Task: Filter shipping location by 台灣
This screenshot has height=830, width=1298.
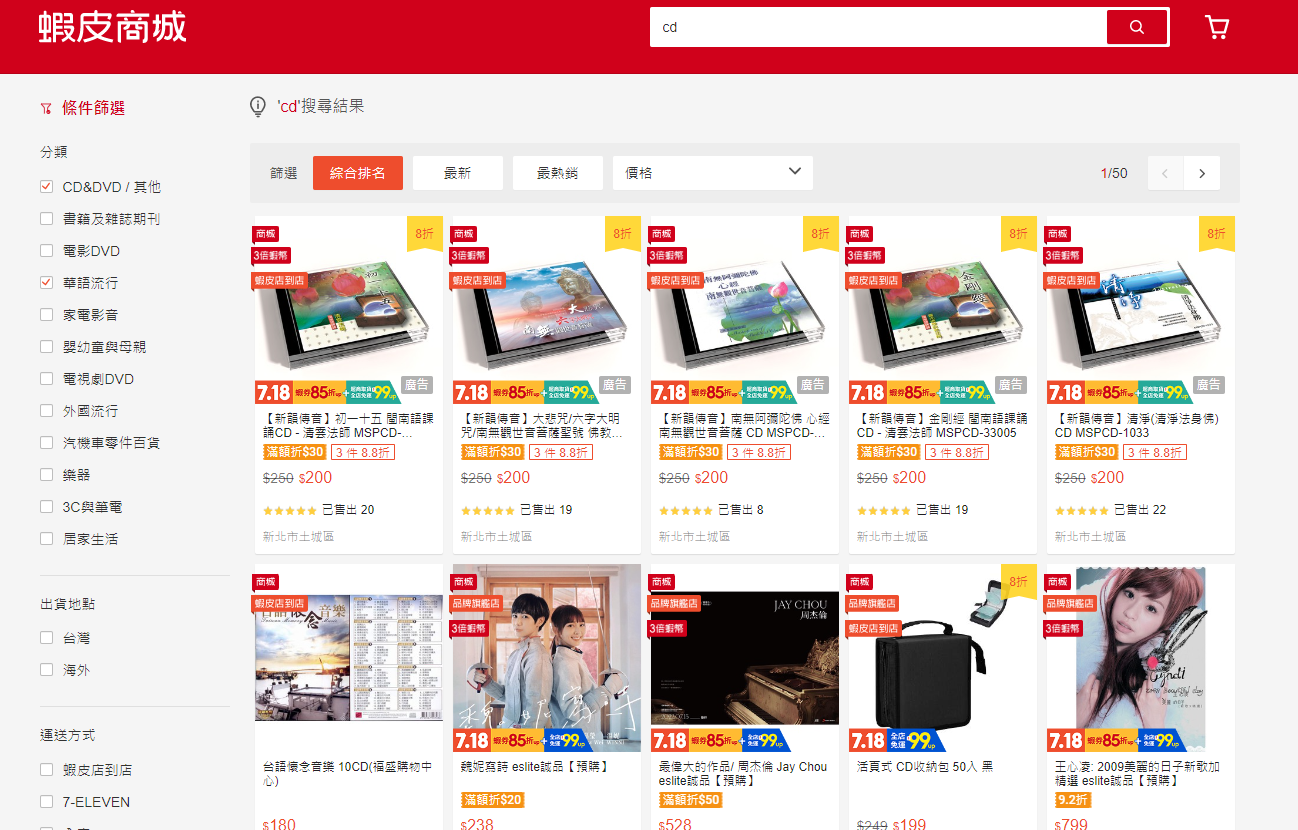Action: pyautogui.click(x=46, y=638)
